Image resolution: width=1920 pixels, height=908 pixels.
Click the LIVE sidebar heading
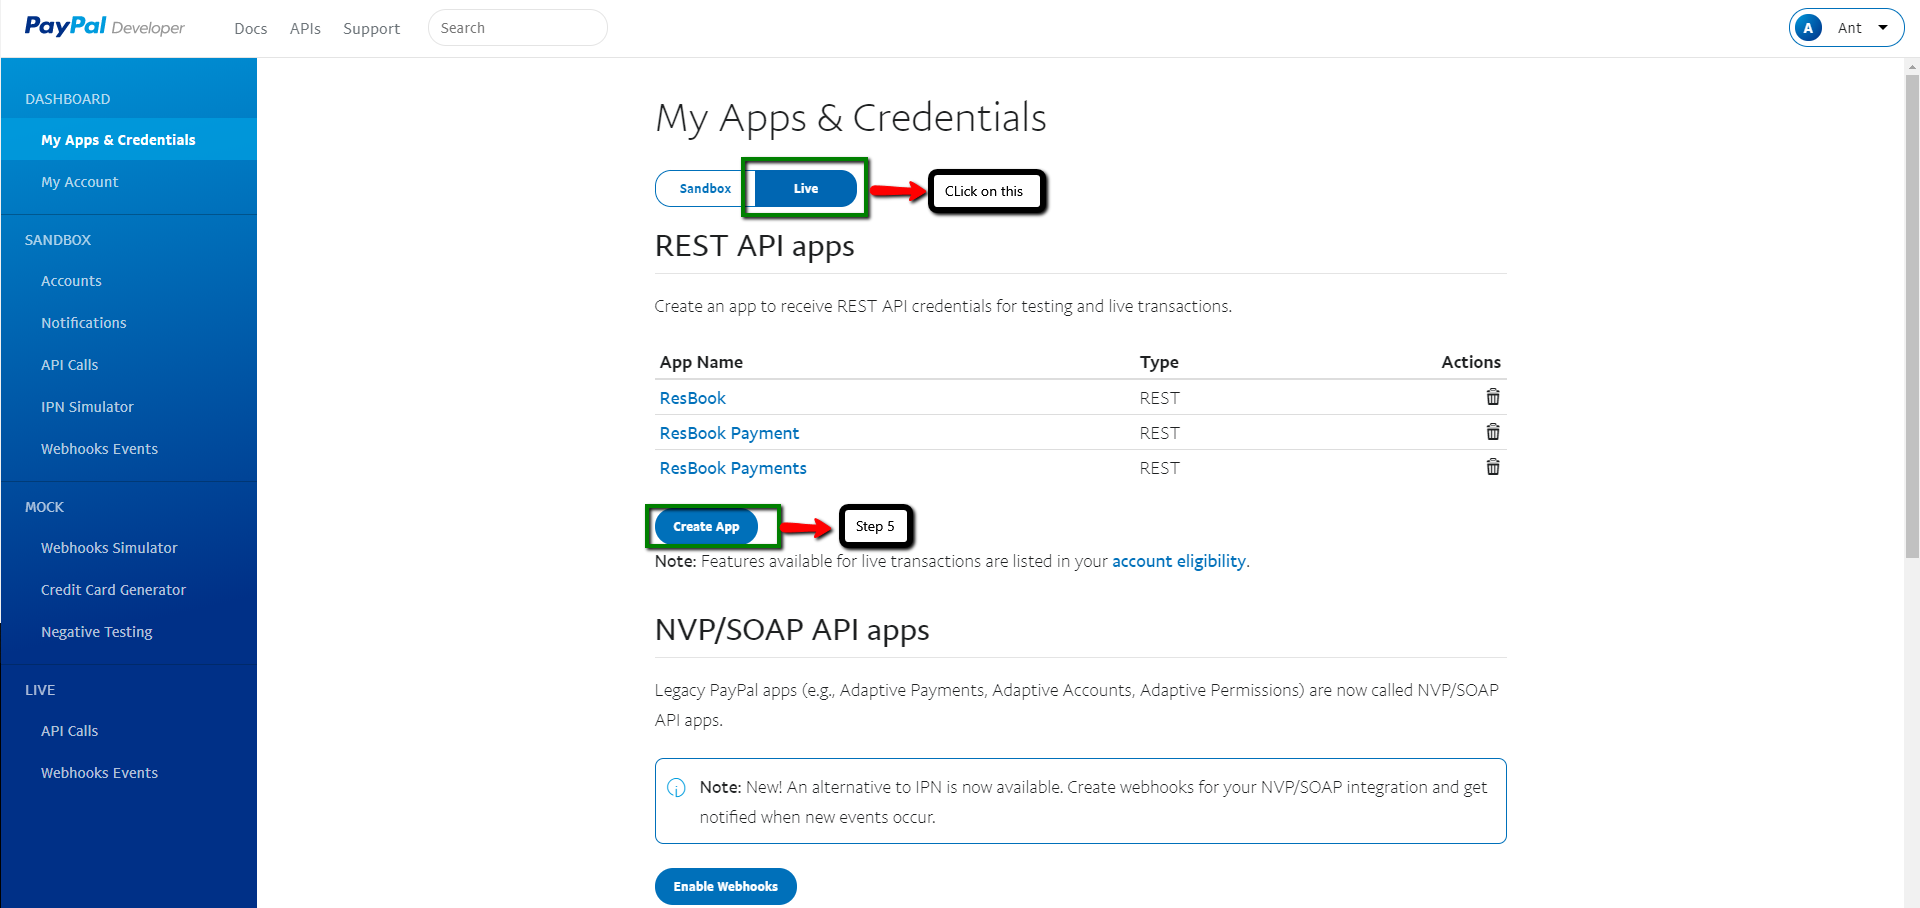pos(40,690)
